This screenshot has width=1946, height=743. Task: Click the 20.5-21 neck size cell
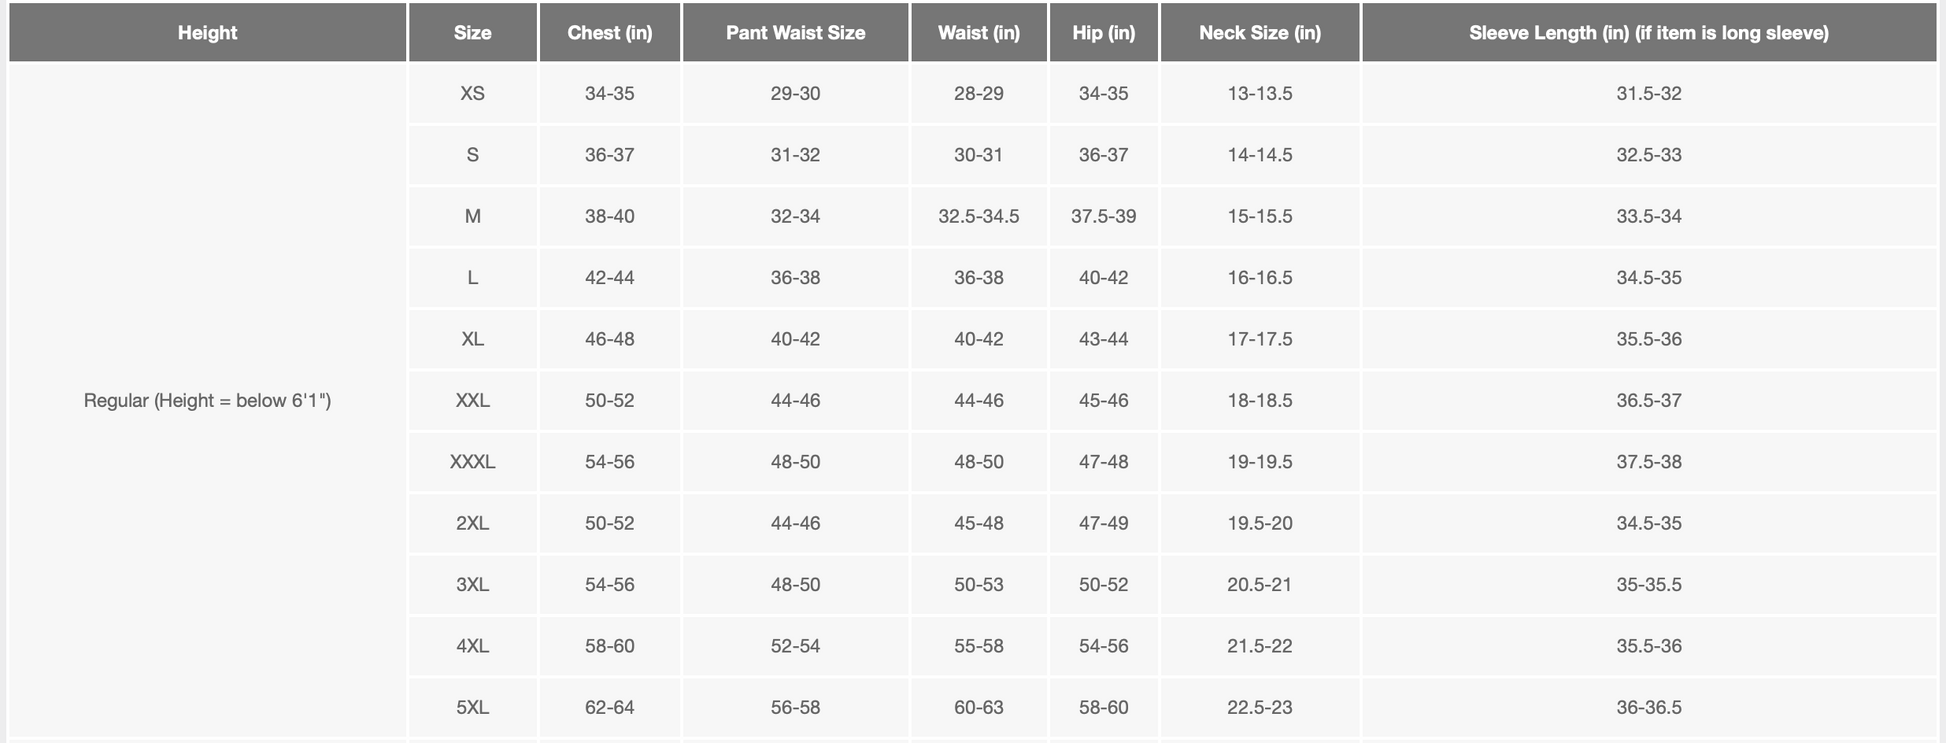pos(1259,585)
